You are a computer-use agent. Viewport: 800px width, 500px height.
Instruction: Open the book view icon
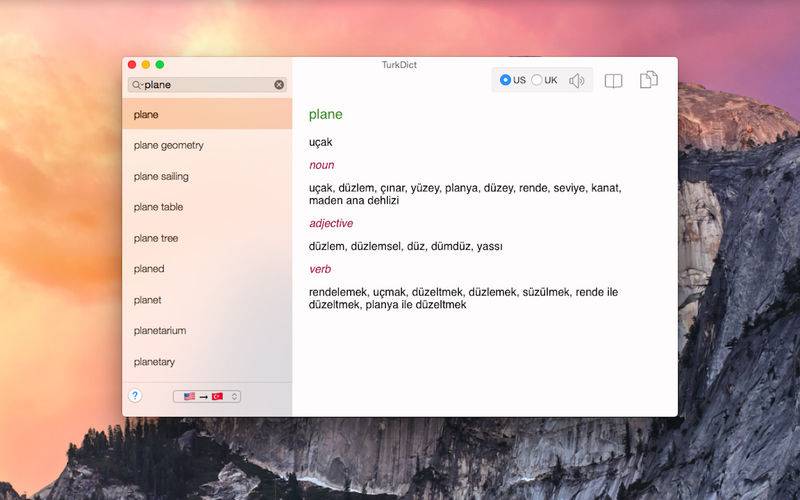pyautogui.click(x=613, y=81)
